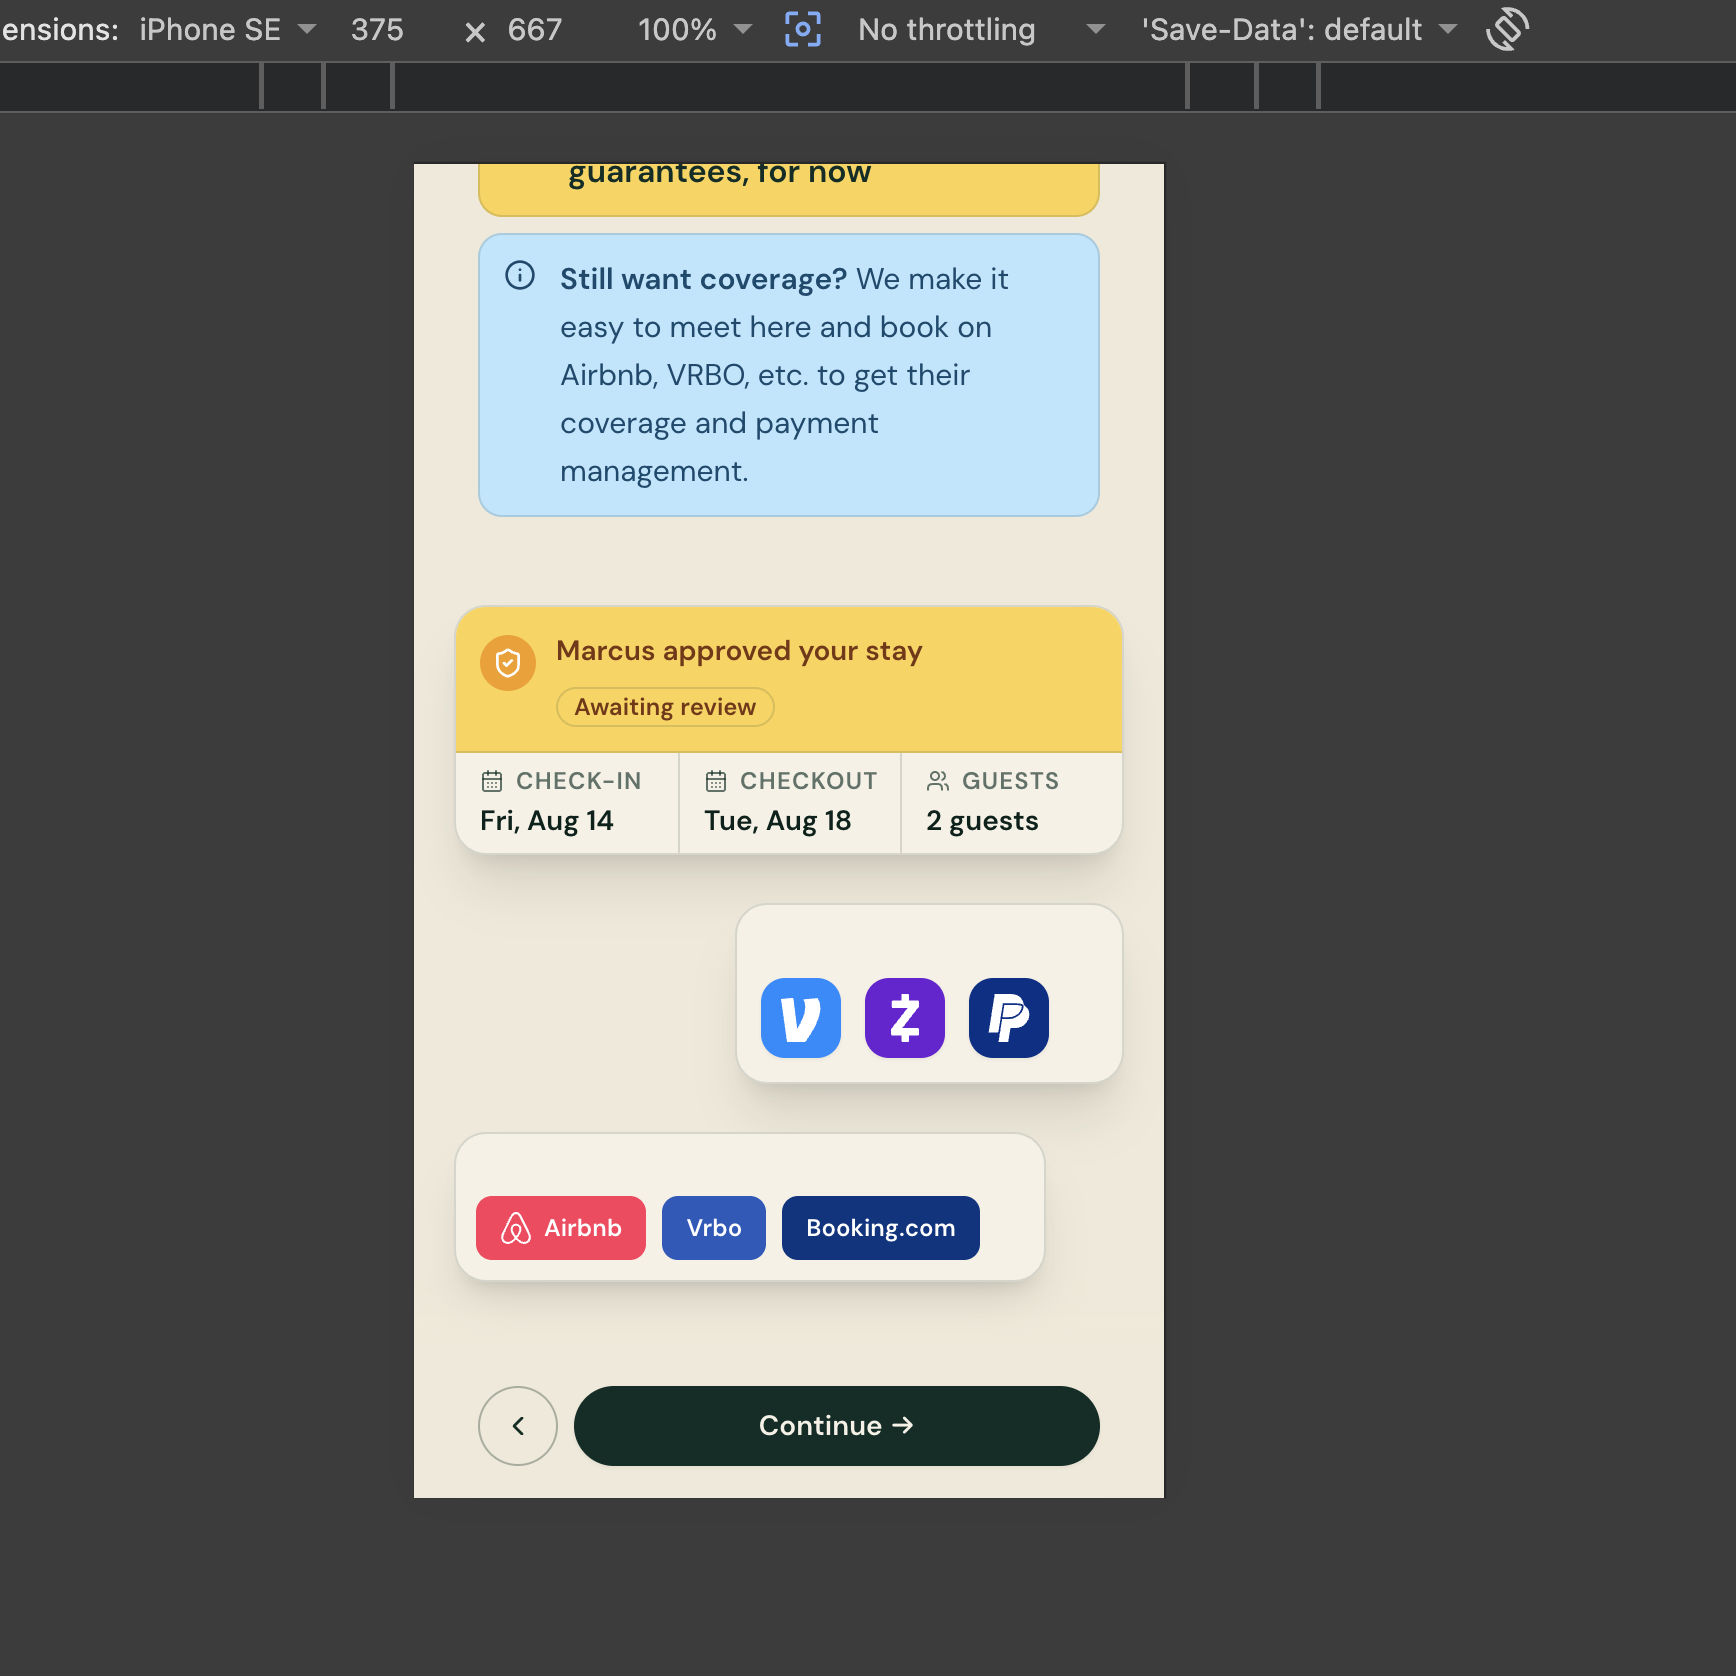Viewport: 1736px width, 1676px height.
Task: Click the people icon next to GUESTS
Action: 938,781
